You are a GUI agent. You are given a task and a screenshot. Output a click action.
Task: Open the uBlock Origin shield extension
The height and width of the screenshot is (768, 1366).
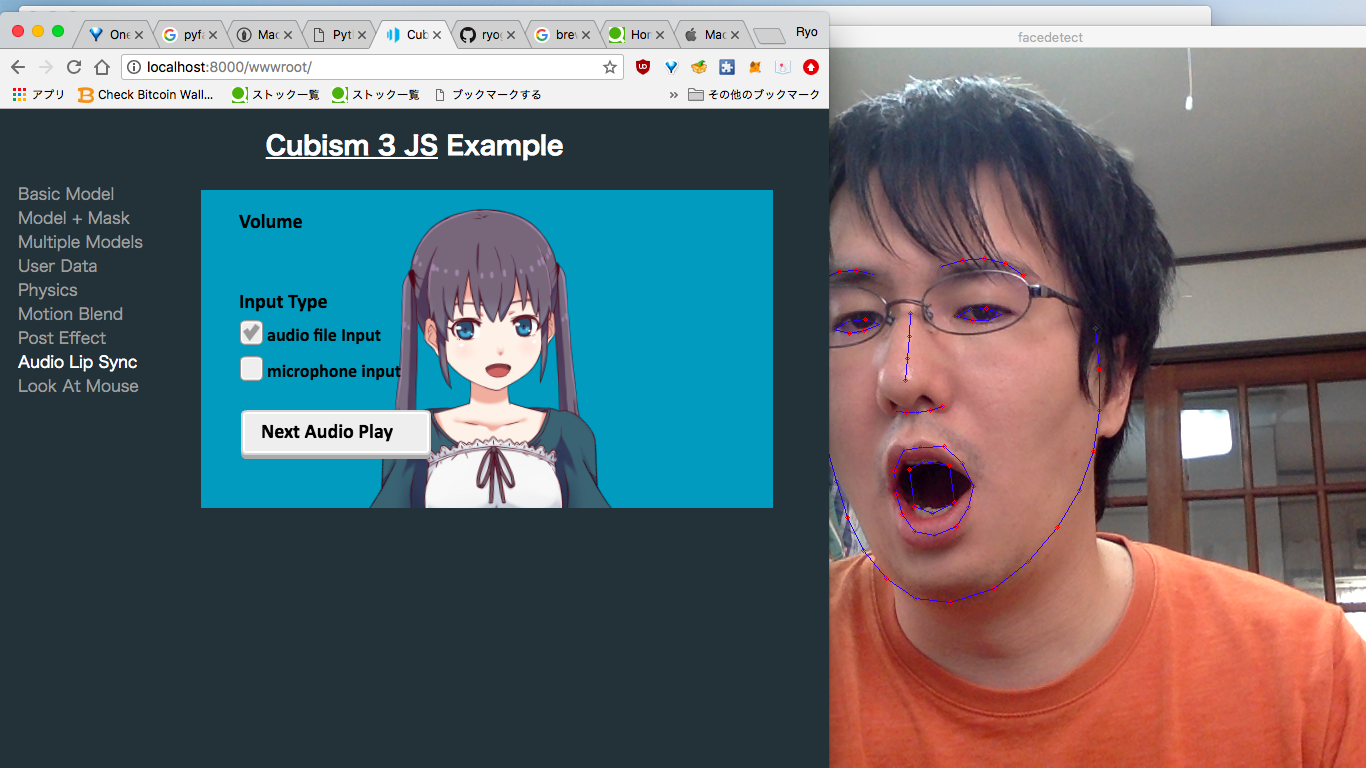[643, 67]
